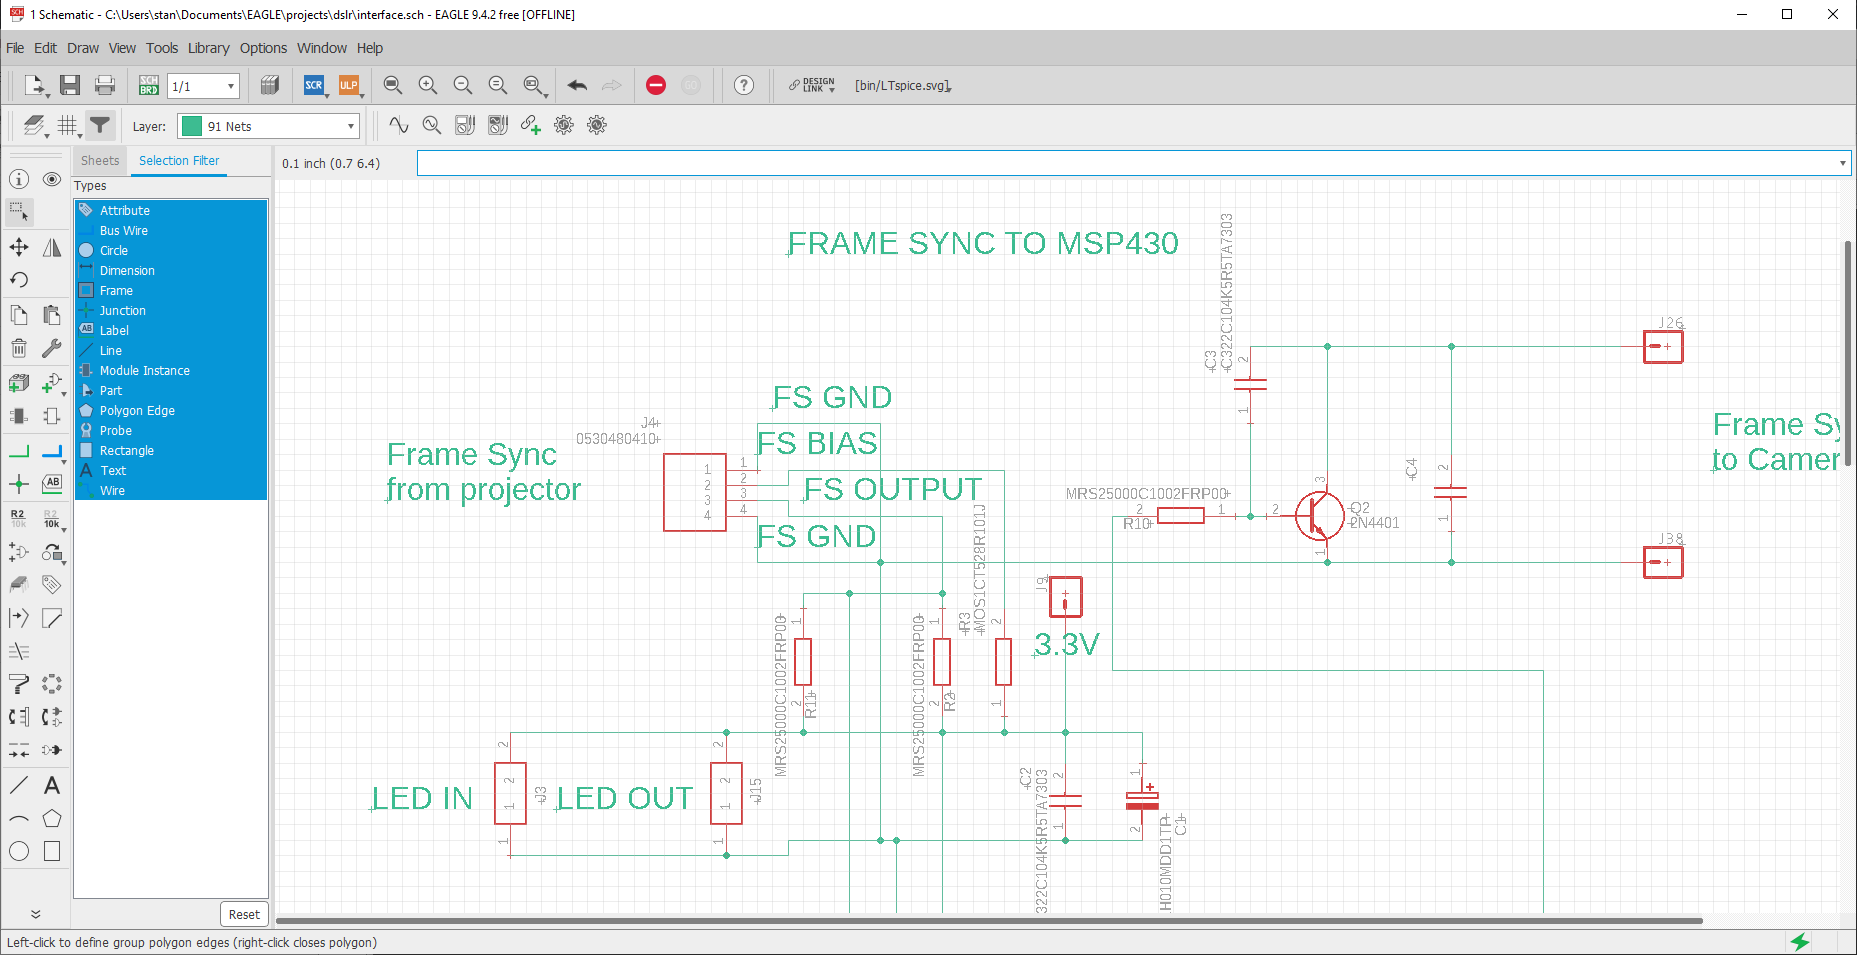
Task: Zoom in on the schematic
Action: (x=428, y=85)
